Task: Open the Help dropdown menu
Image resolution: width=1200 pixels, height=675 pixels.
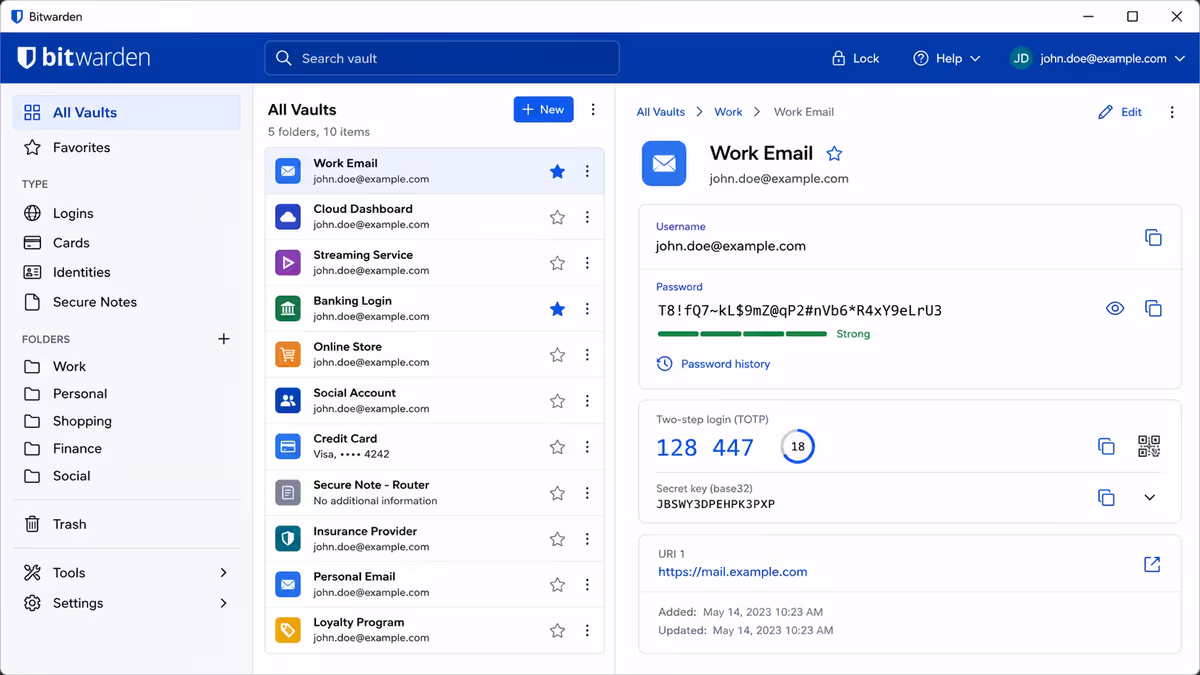Action: [946, 58]
